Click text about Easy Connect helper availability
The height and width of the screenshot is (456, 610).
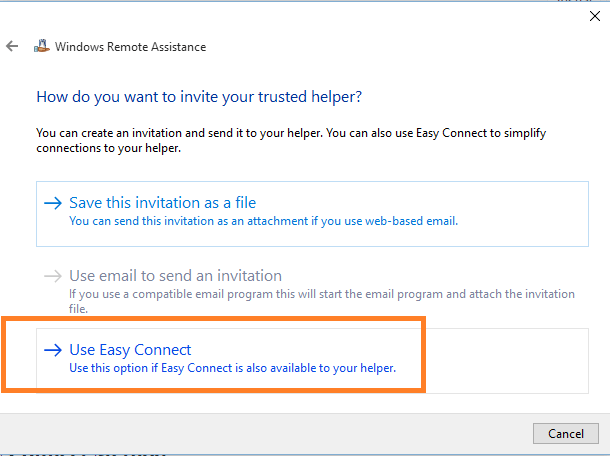(232, 368)
